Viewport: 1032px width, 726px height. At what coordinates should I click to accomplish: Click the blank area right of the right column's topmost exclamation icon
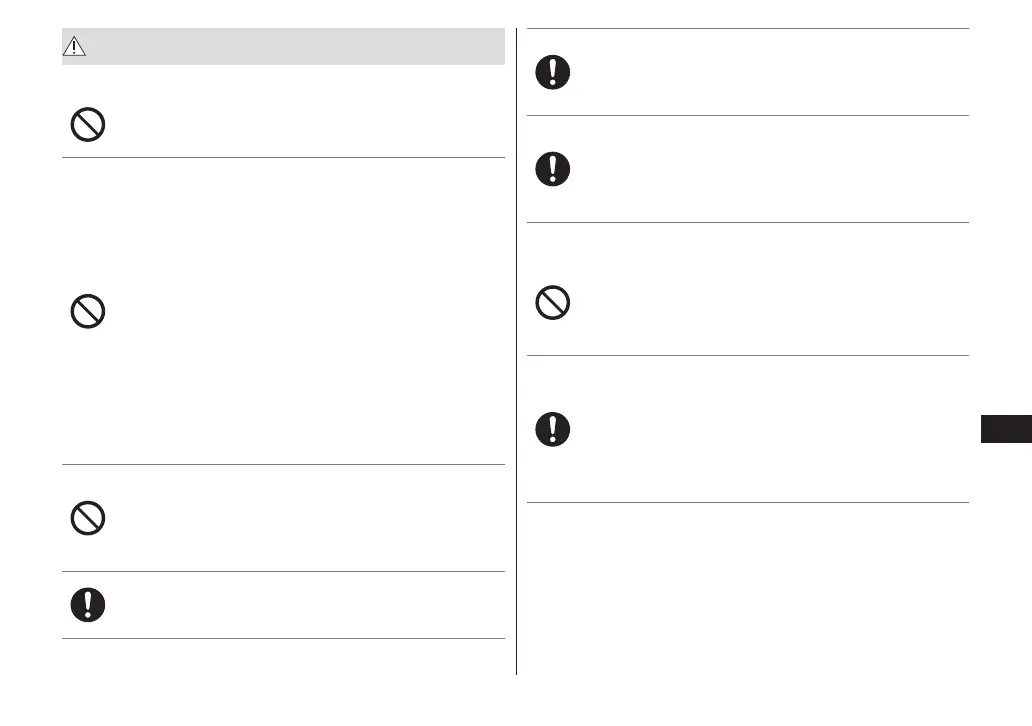[760, 73]
